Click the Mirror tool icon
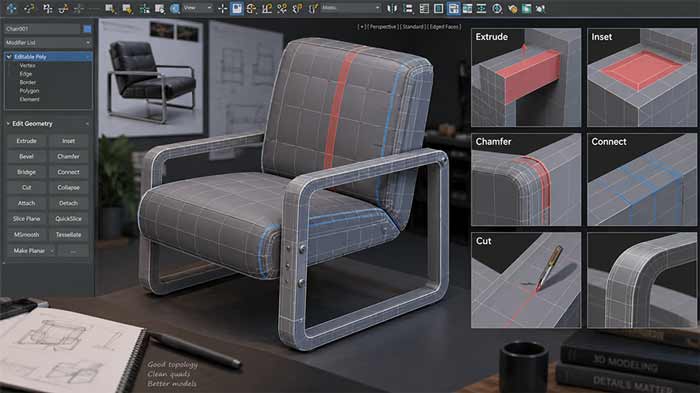 point(392,8)
